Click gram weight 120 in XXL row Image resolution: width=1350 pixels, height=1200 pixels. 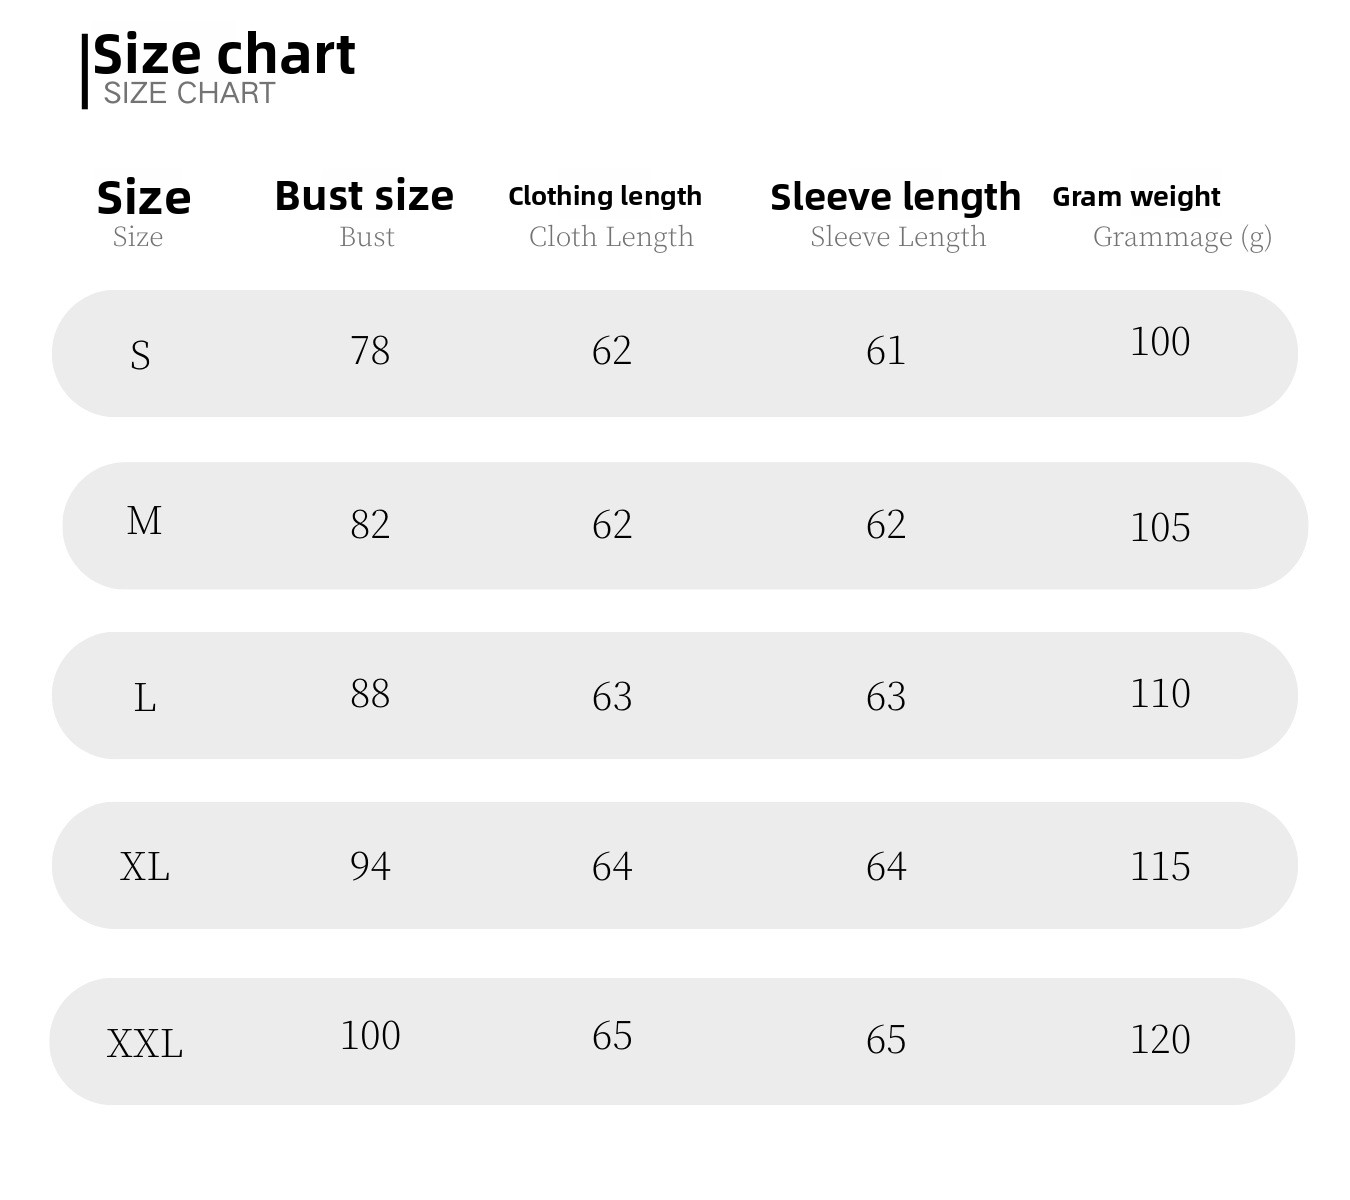1160,1040
